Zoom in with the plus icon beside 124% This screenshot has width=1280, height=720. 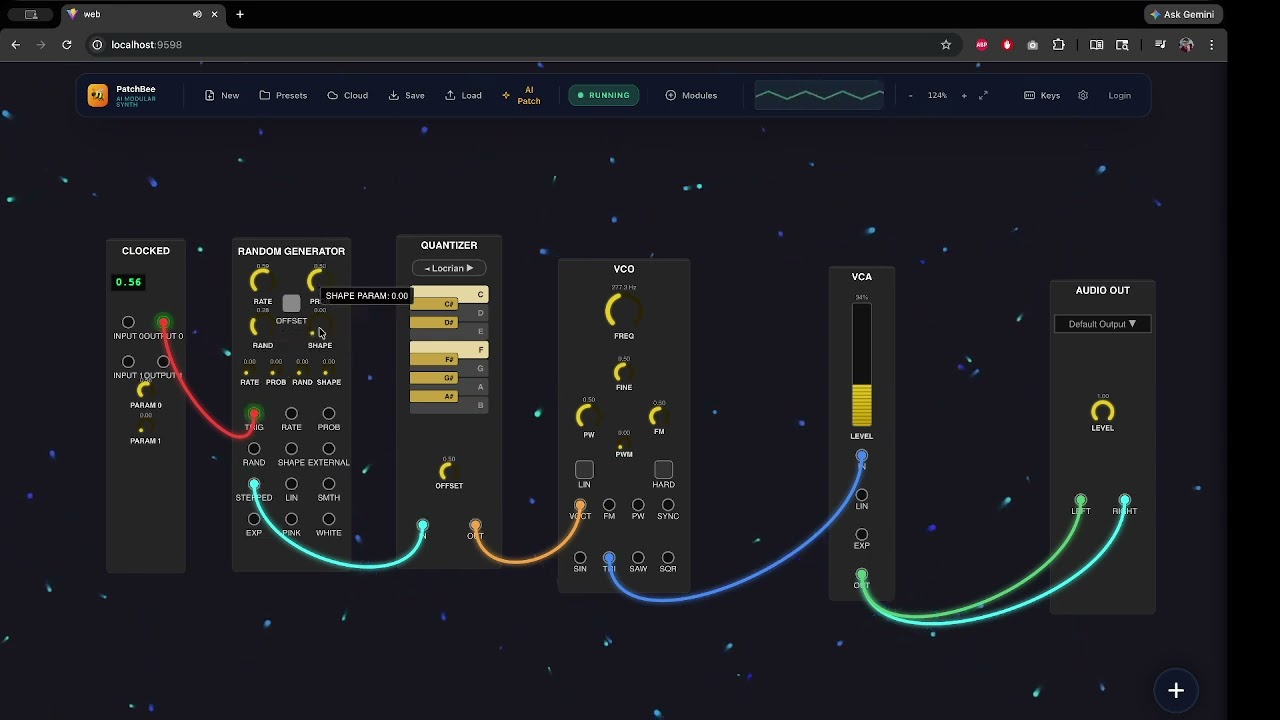tap(964, 96)
